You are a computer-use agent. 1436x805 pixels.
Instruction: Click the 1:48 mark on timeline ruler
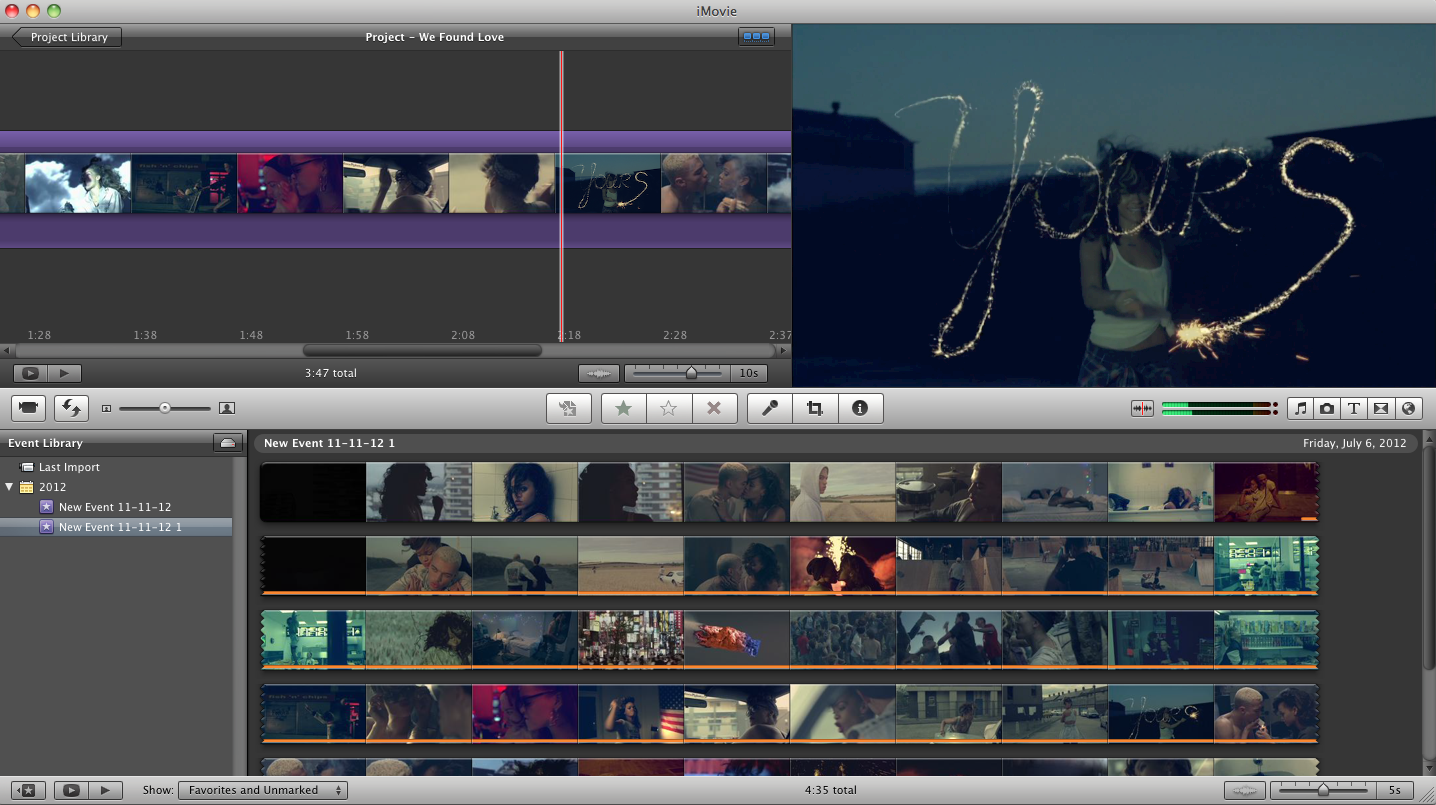(251, 335)
